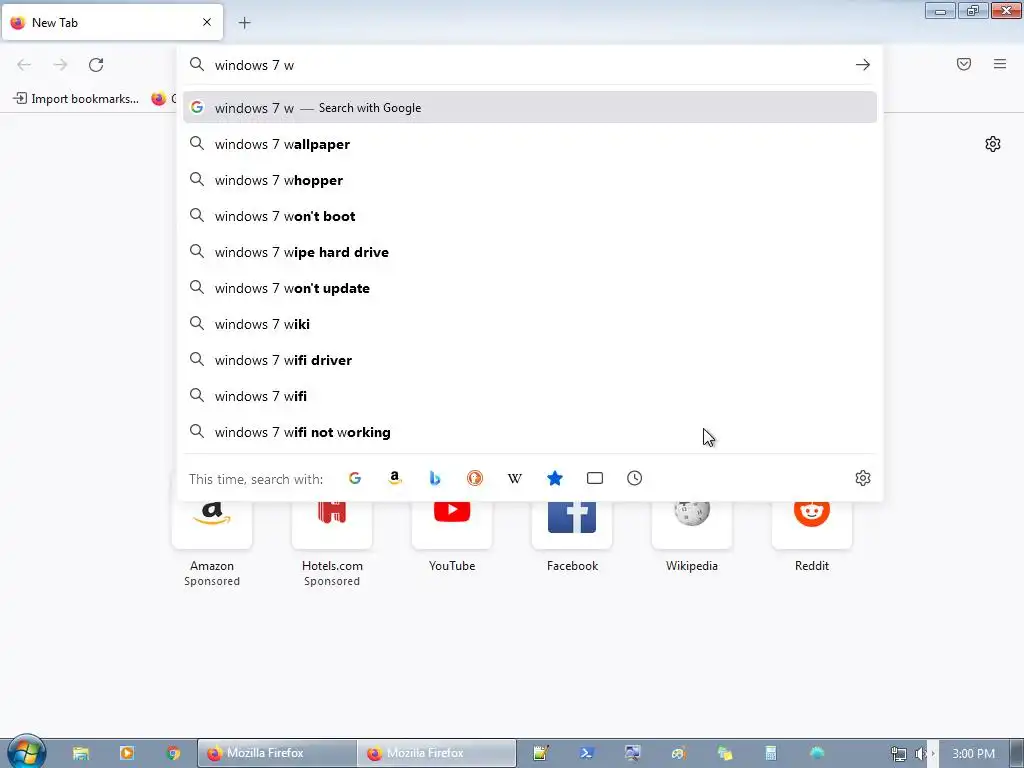This screenshot has width=1024, height=768.
Task: Choose suggestion 'windows 7 wifi driver'
Action: [530, 360]
